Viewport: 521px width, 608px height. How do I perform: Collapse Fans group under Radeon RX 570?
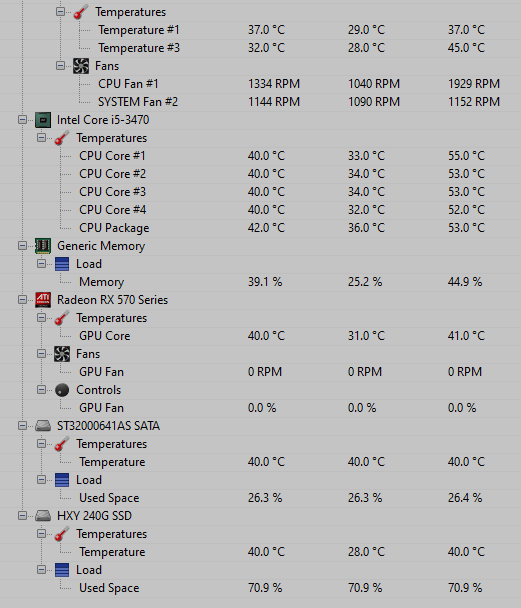click(41, 354)
